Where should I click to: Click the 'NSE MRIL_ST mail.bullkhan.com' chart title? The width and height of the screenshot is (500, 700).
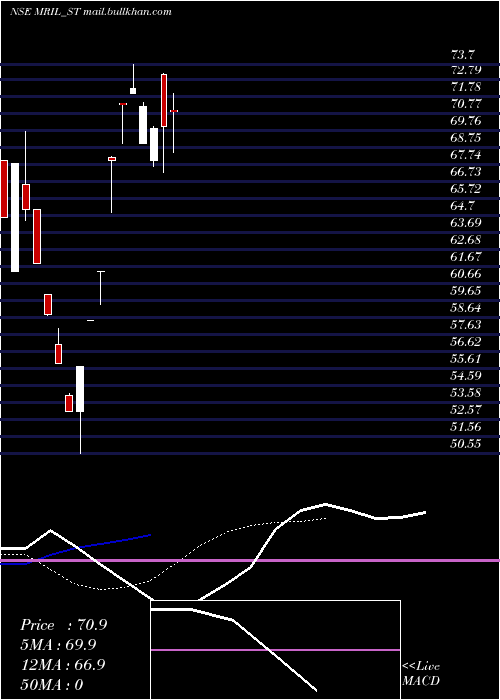91,12
